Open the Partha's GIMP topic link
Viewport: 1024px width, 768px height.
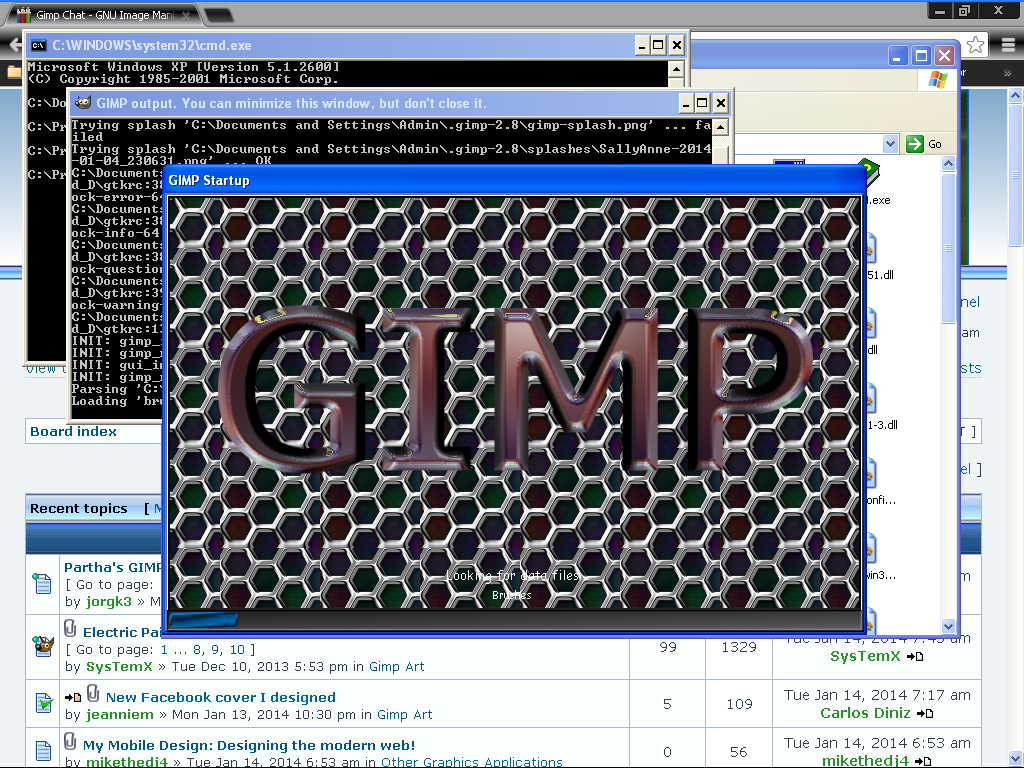click(x=112, y=567)
